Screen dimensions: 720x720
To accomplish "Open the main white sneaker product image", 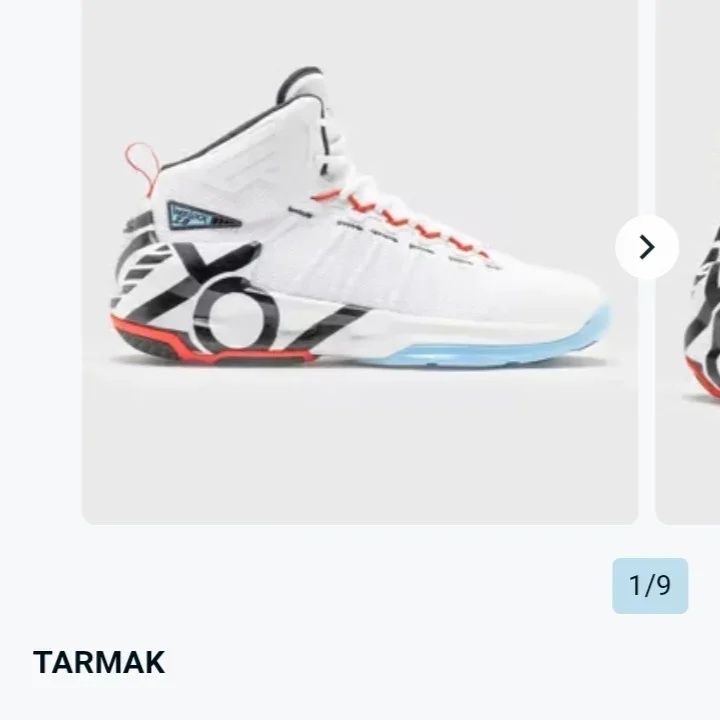I will click(360, 262).
